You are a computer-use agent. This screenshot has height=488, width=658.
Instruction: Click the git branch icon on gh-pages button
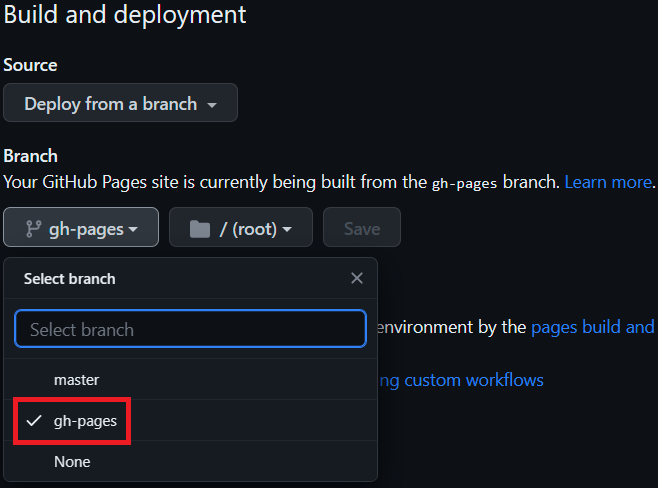click(33, 229)
